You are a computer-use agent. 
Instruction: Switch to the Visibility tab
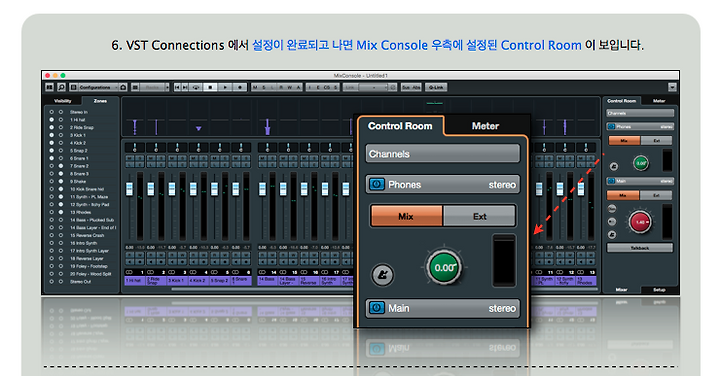point(63,101)
